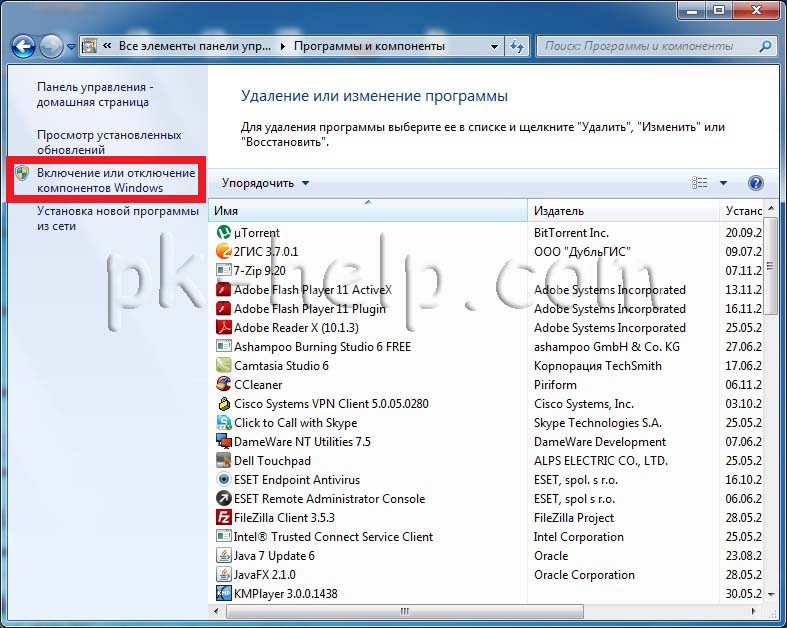Select the Adobe Reader X icon
Screen dimensions: 787x628
coord(223,327)
